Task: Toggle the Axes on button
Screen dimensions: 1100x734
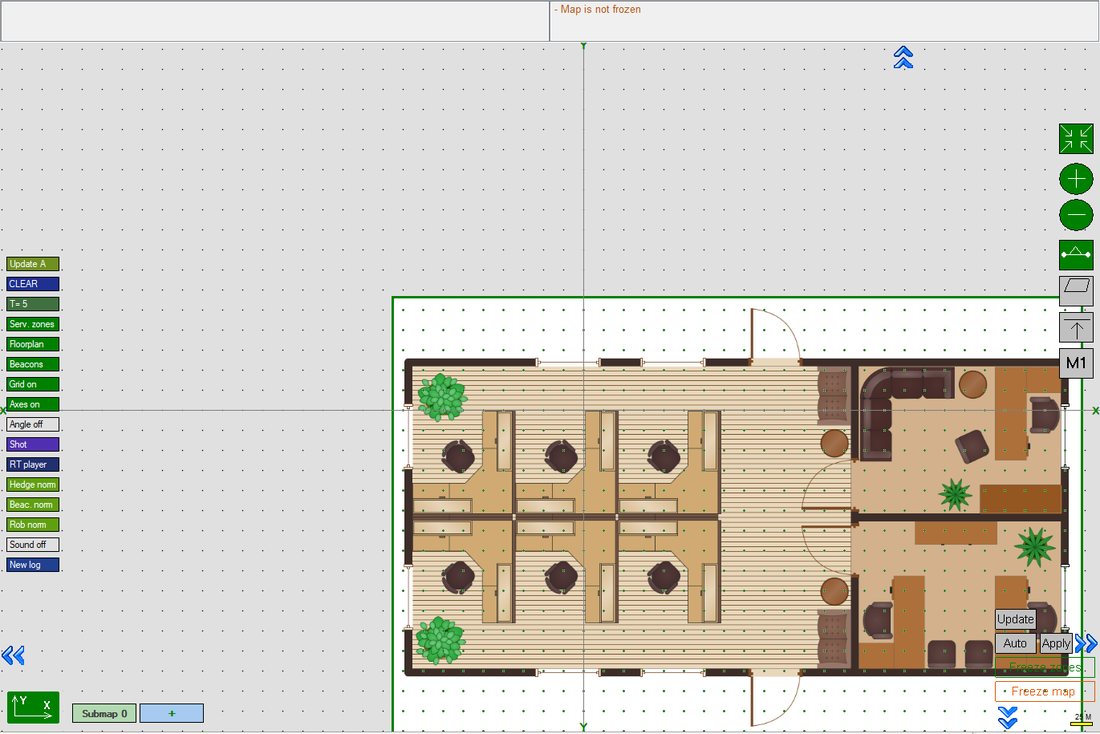Action: coord(33,404)
